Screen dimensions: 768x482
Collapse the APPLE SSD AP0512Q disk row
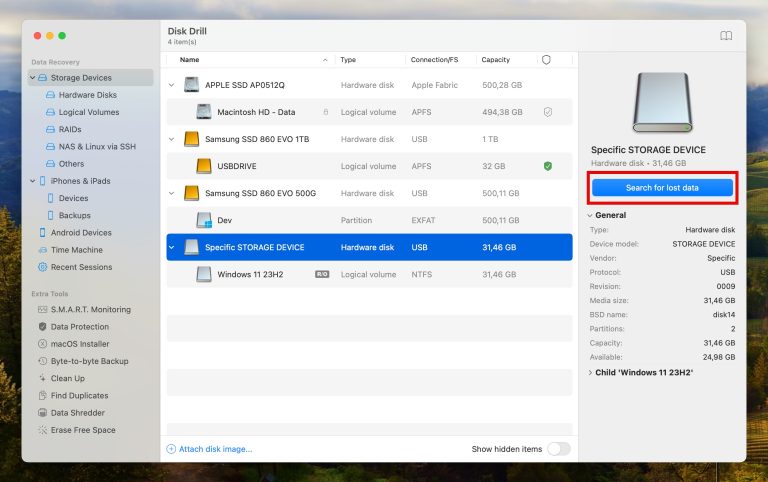pyautogui.click(x=172, y=85)
